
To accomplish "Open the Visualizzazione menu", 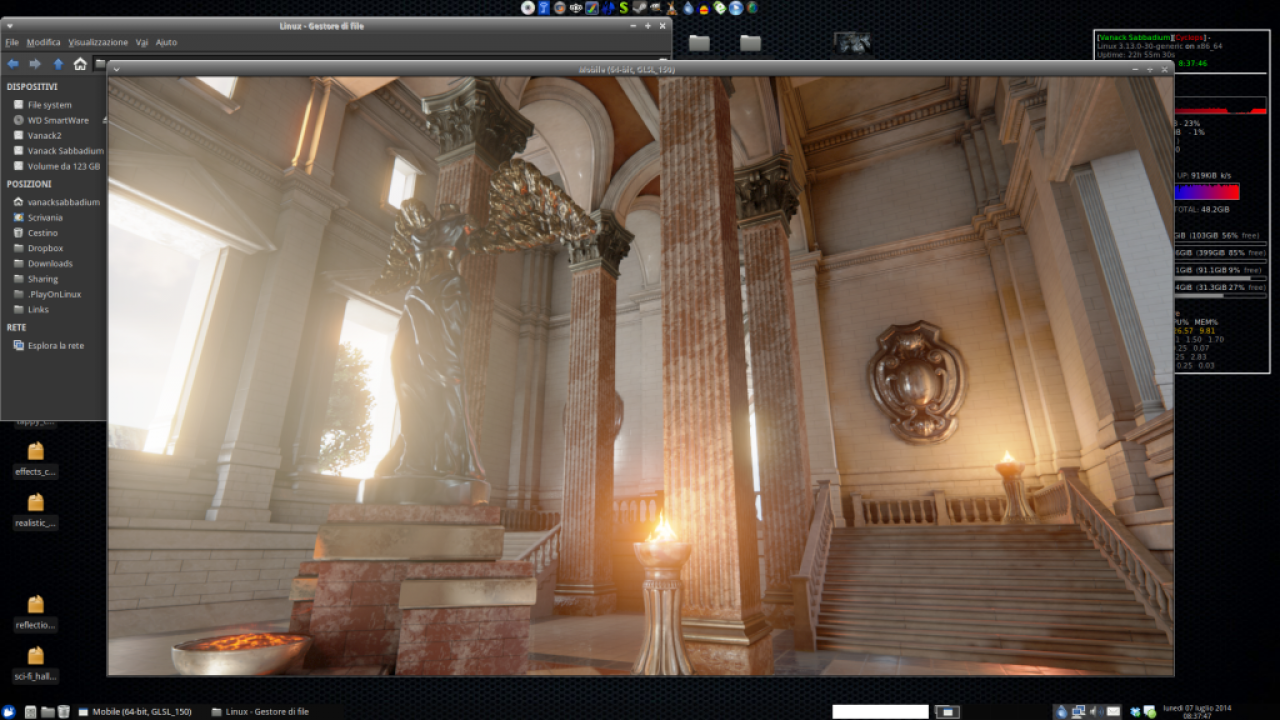I will [x=98, y=42].
